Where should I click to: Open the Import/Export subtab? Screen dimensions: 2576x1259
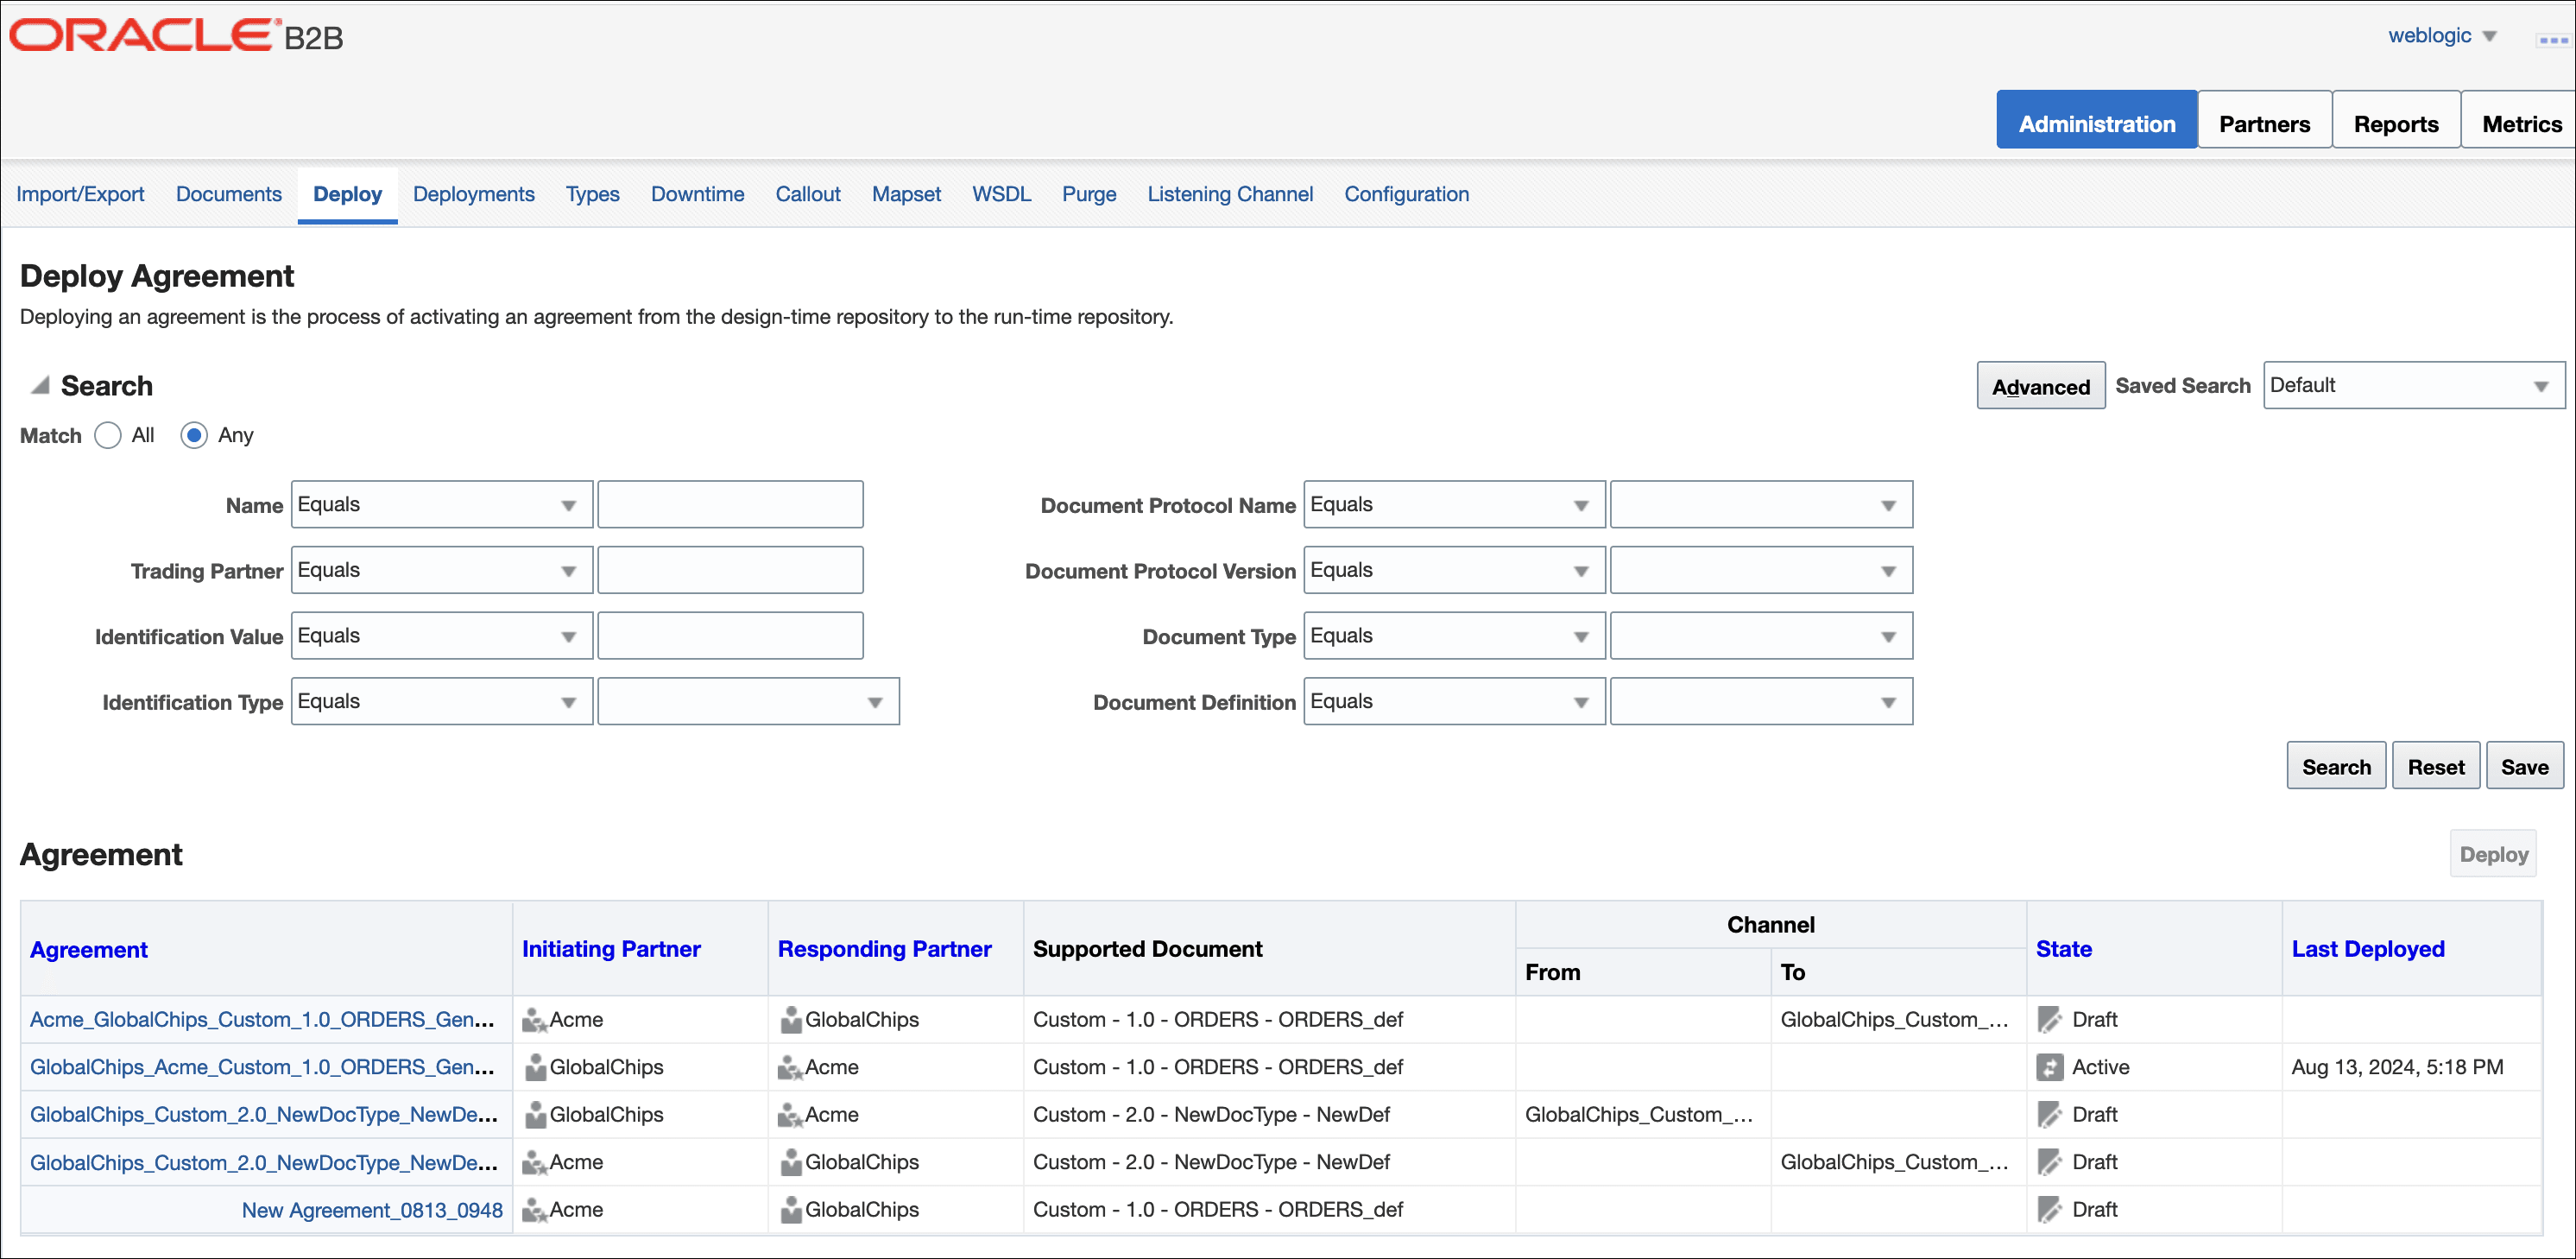80,194
